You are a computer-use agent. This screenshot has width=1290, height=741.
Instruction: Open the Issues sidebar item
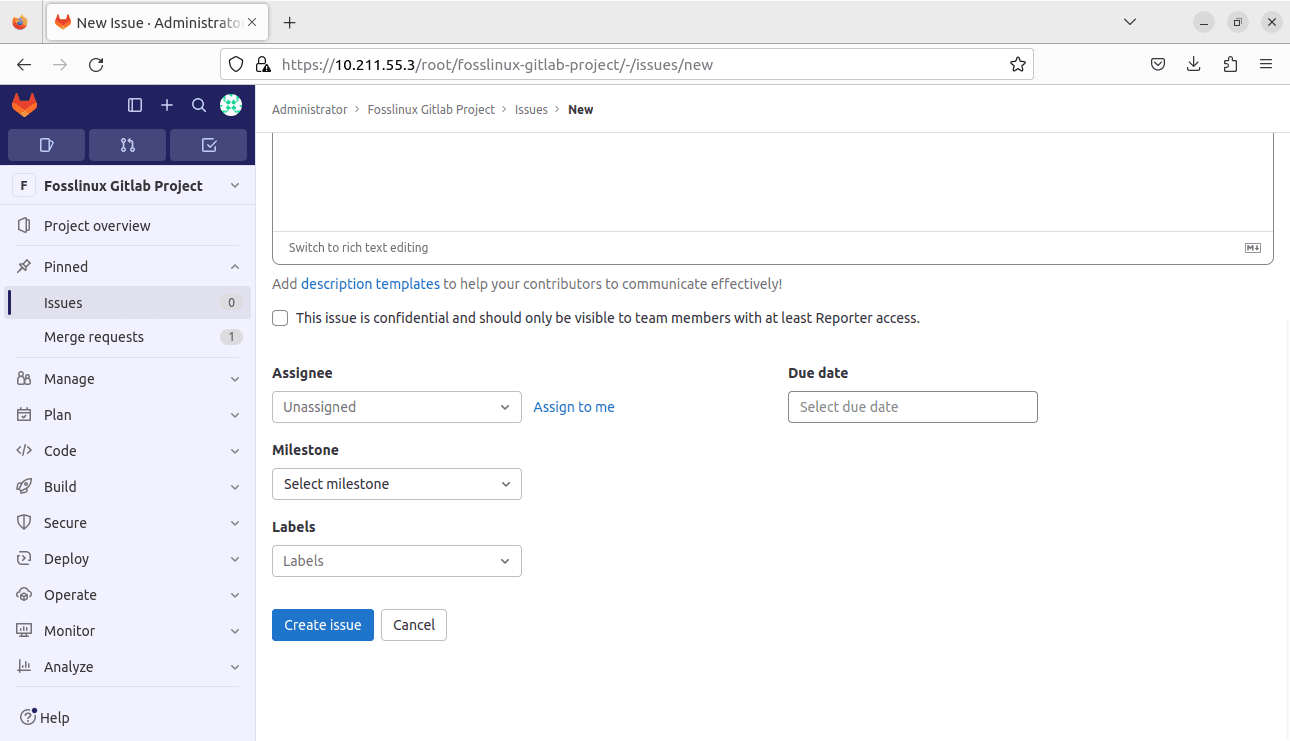[128, 303]
